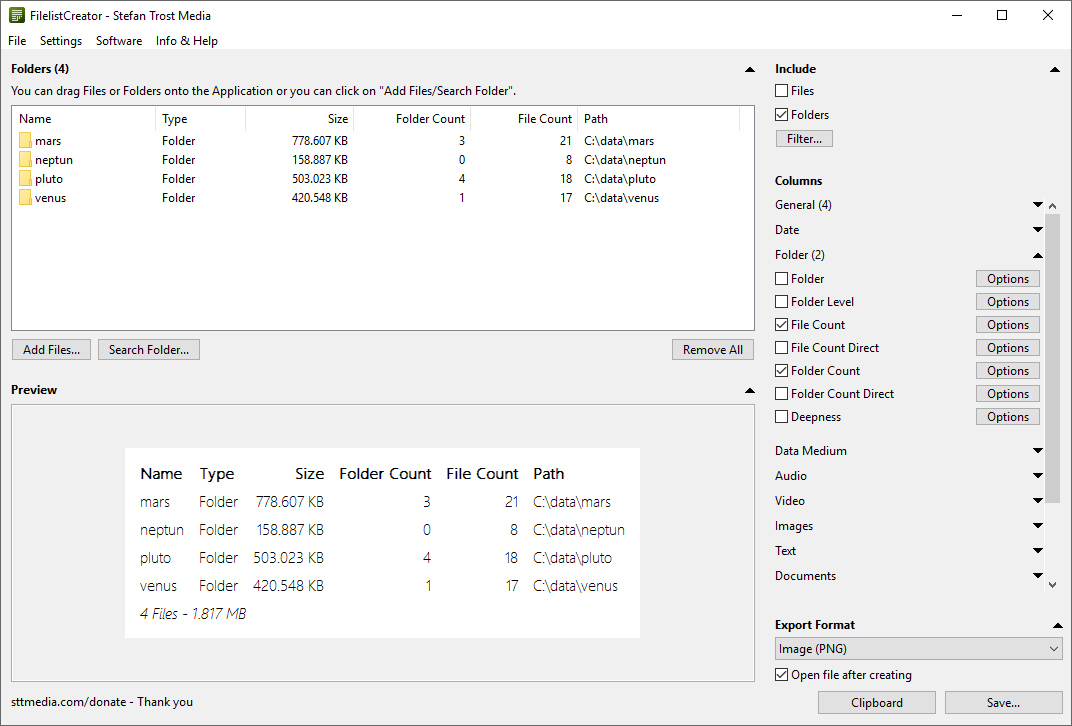
Task: Click Remove All to clear the folder list
Action: coord(712,349)
